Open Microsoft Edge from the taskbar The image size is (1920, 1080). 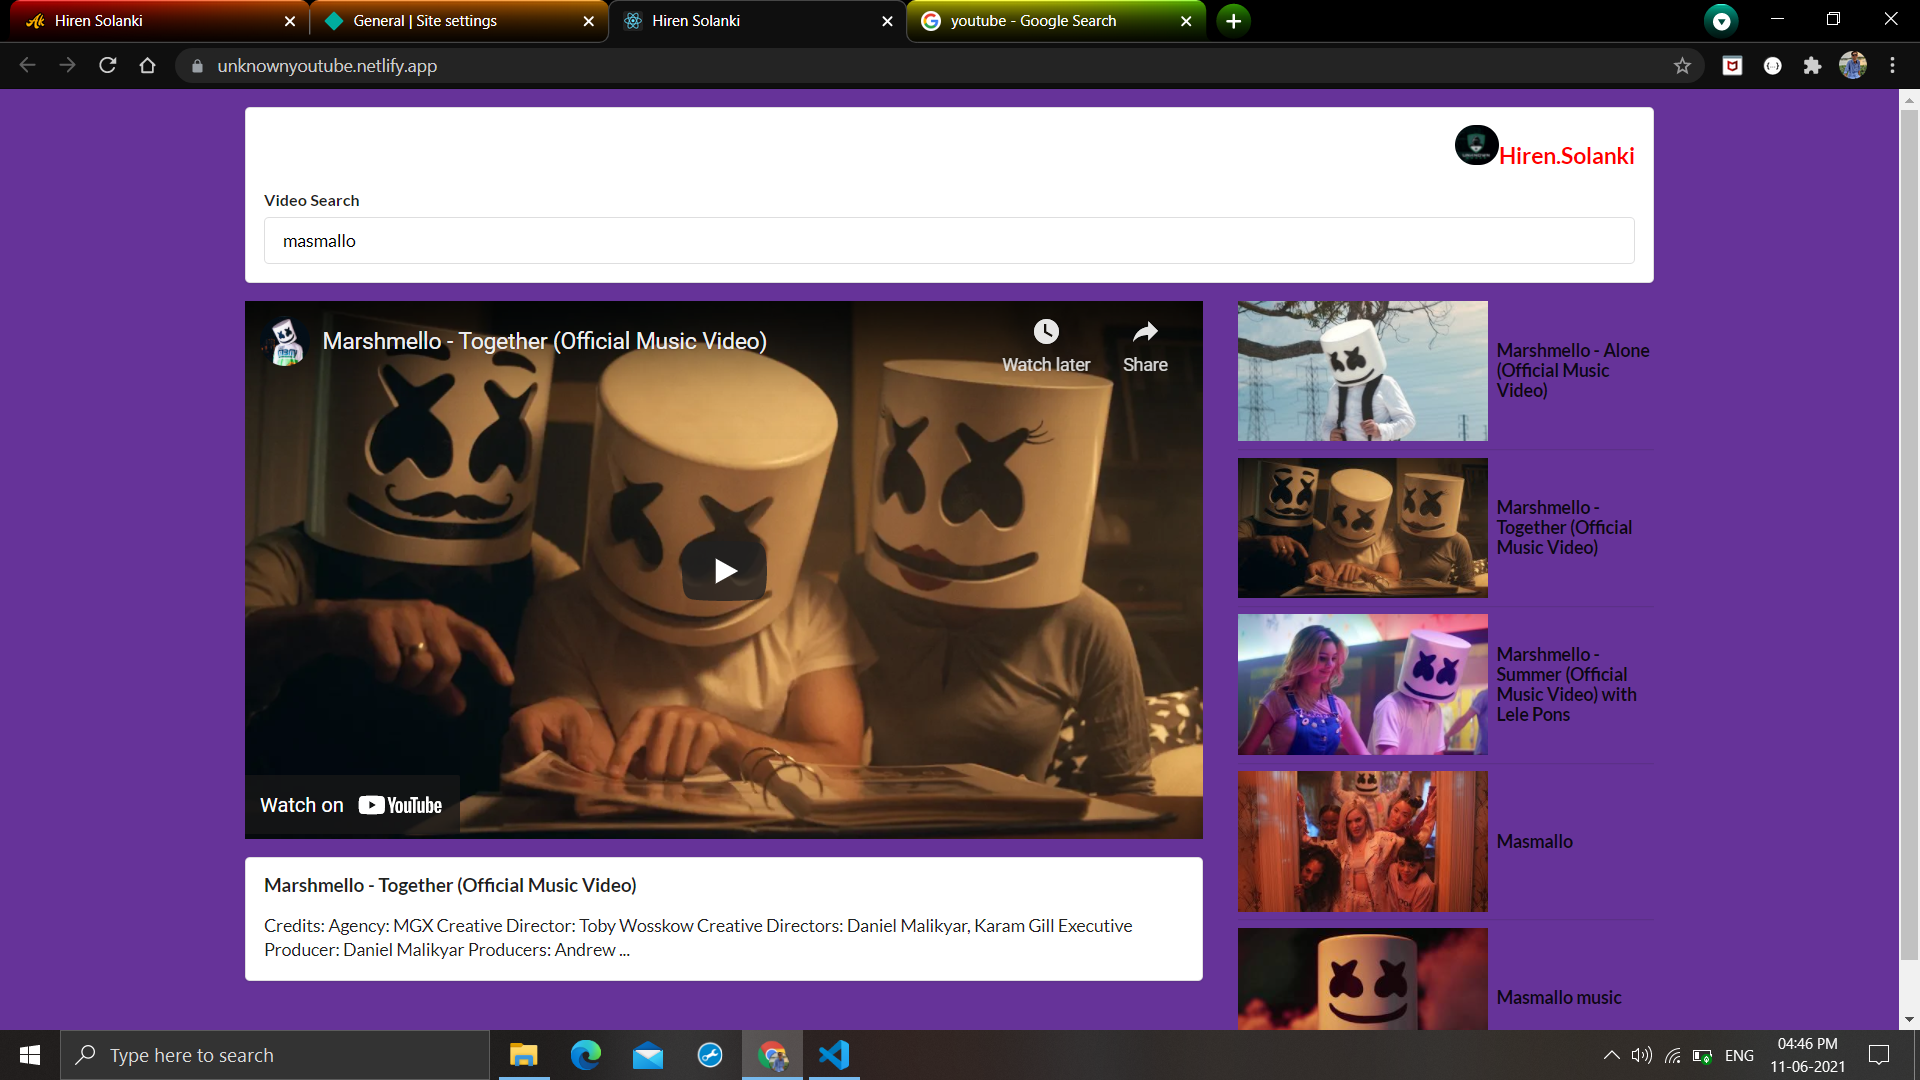[x=586, y=1055]
